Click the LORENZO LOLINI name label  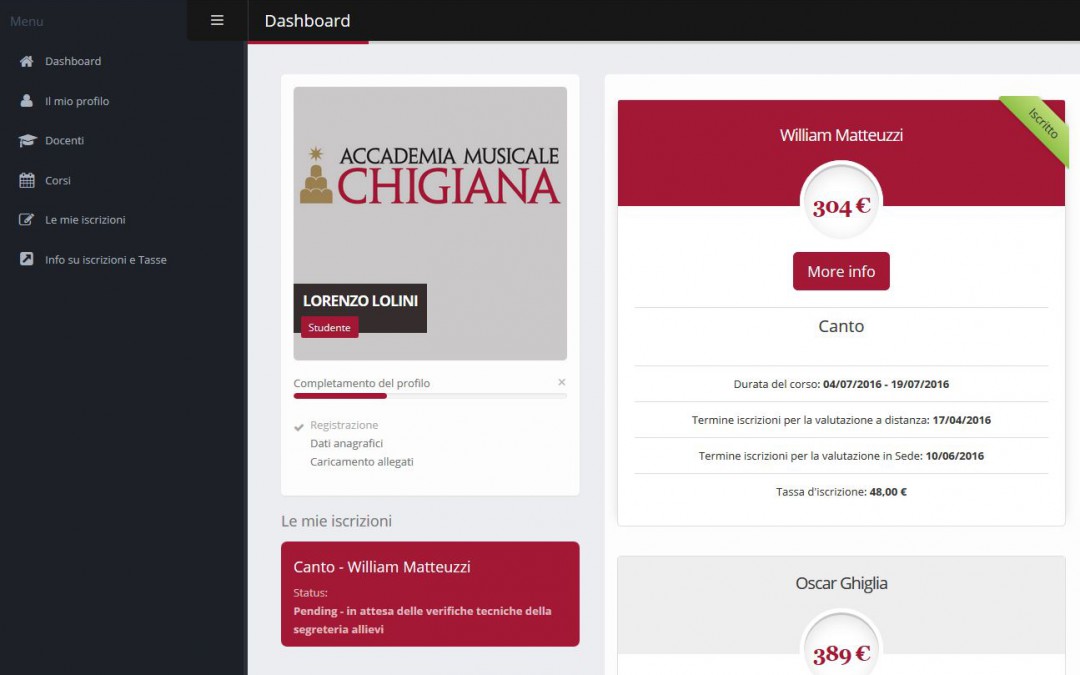tap(360, 301)
